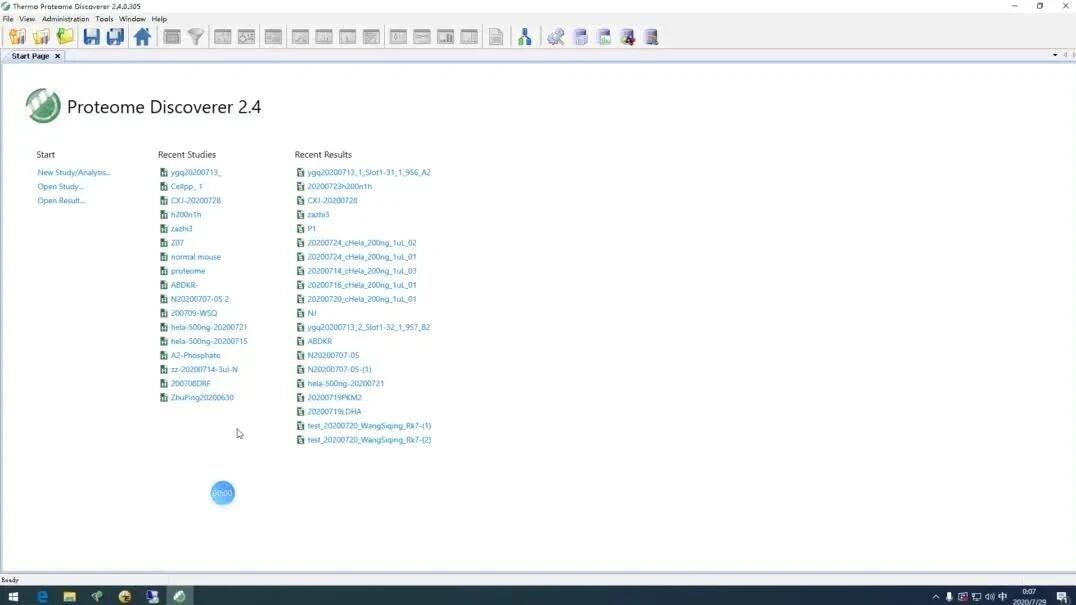
Task: Open the Window menu
Action: click(x=132, y=19)
